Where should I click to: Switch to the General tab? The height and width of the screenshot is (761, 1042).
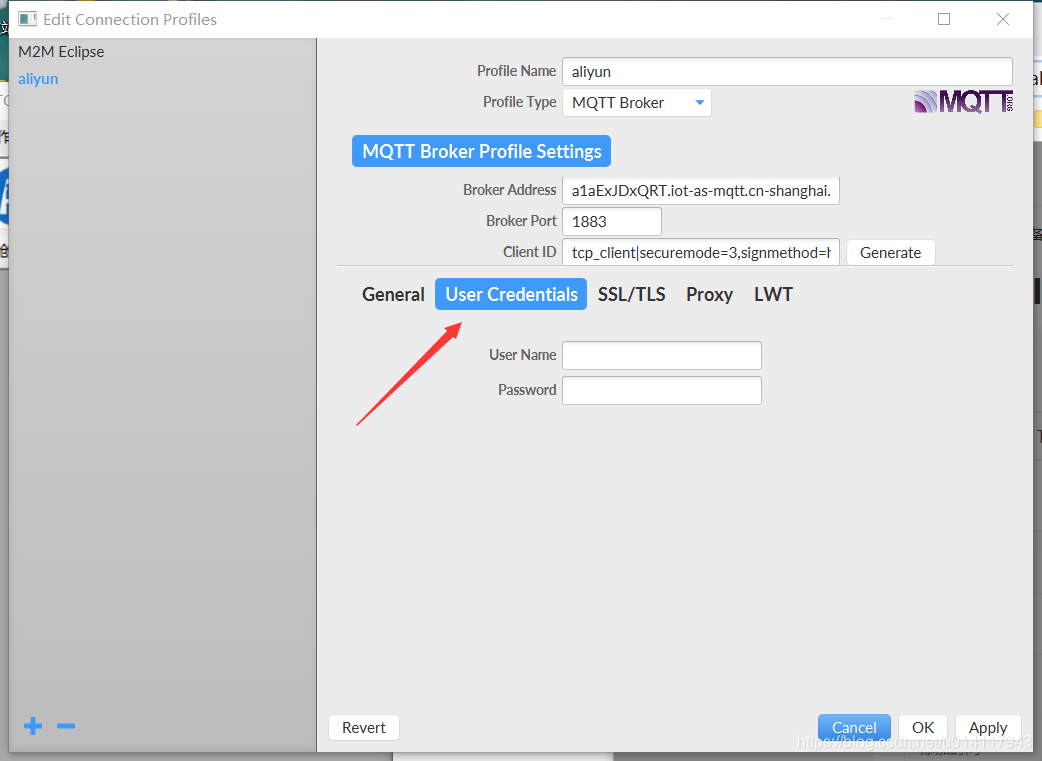coord(393,294)
